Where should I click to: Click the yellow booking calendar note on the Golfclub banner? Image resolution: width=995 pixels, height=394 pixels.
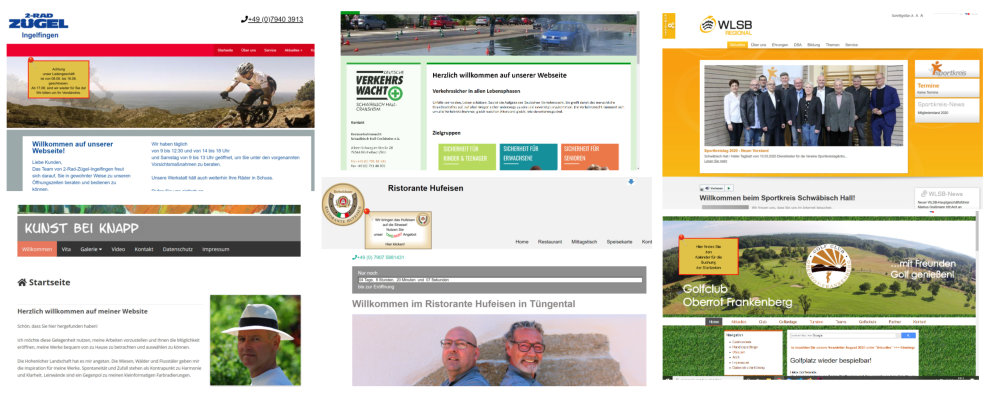click(708, 256)
